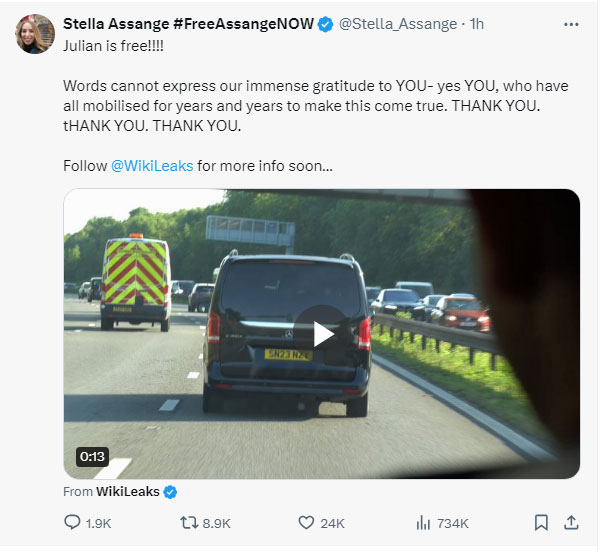The width and height of the screenshot is (601, 552).
Task: Open Stella Assange's profile avatar photo
Action: (x=34, y=34)
